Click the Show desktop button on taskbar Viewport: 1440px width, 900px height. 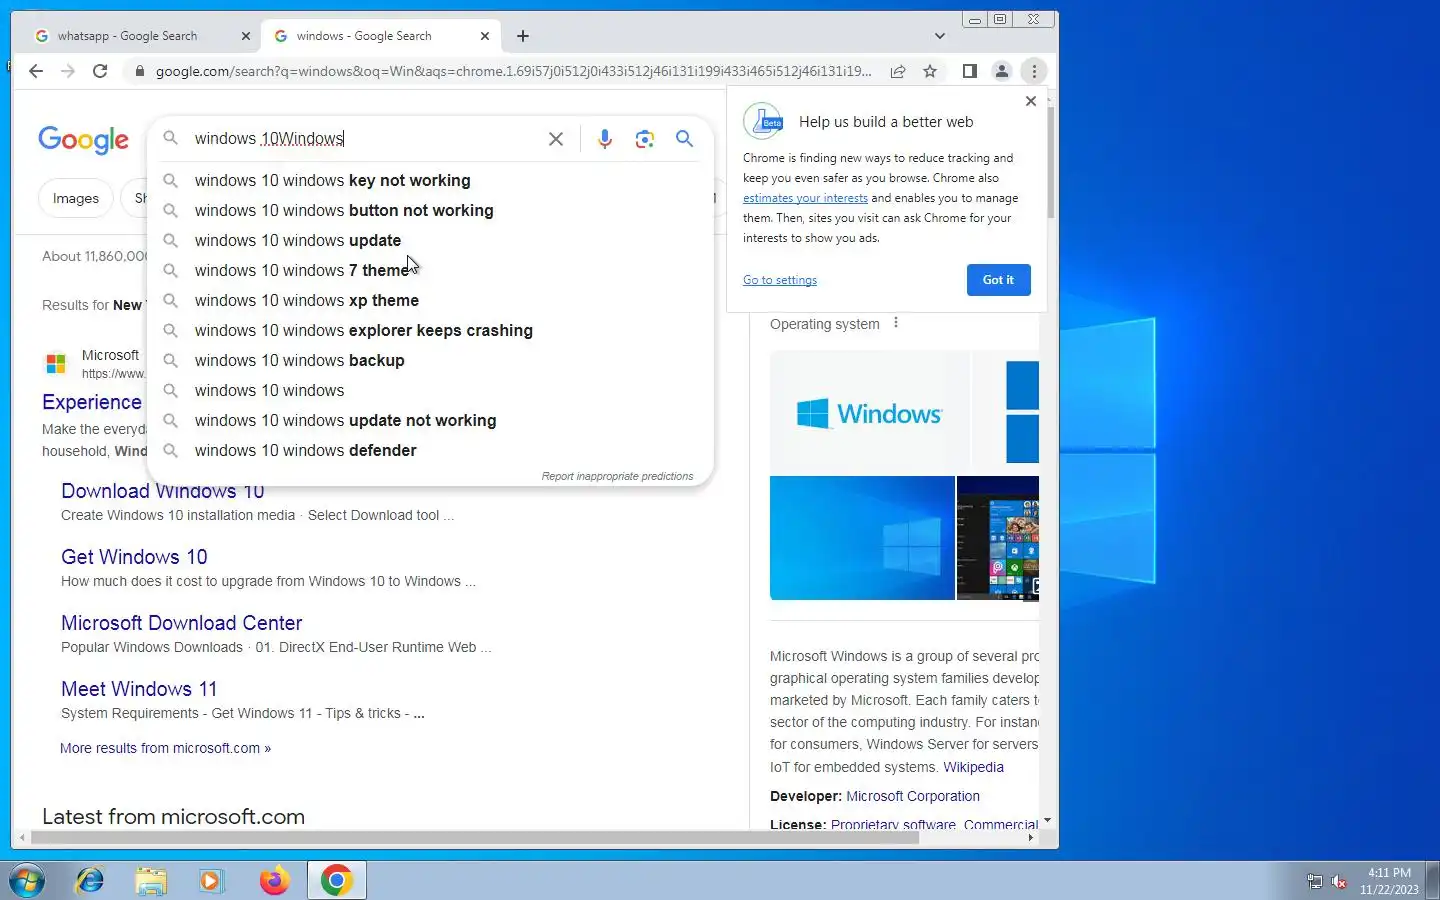[1432, 880]
